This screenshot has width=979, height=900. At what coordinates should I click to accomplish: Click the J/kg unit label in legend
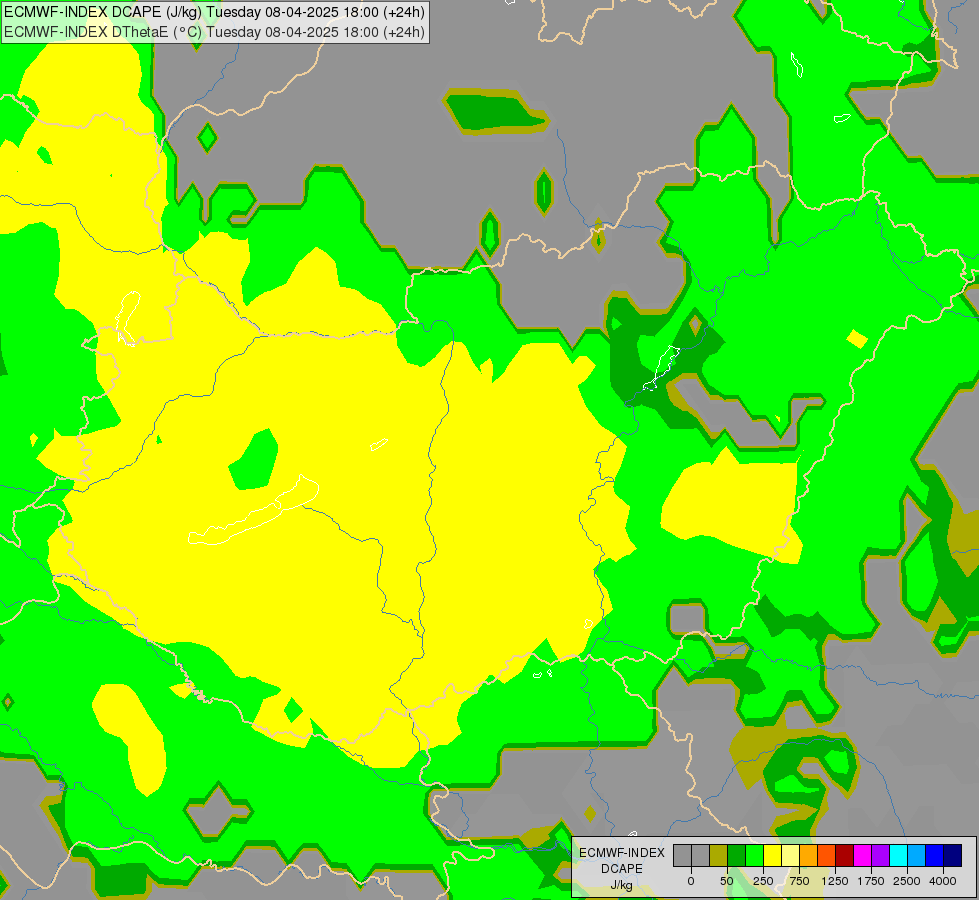tap(621, 885)
